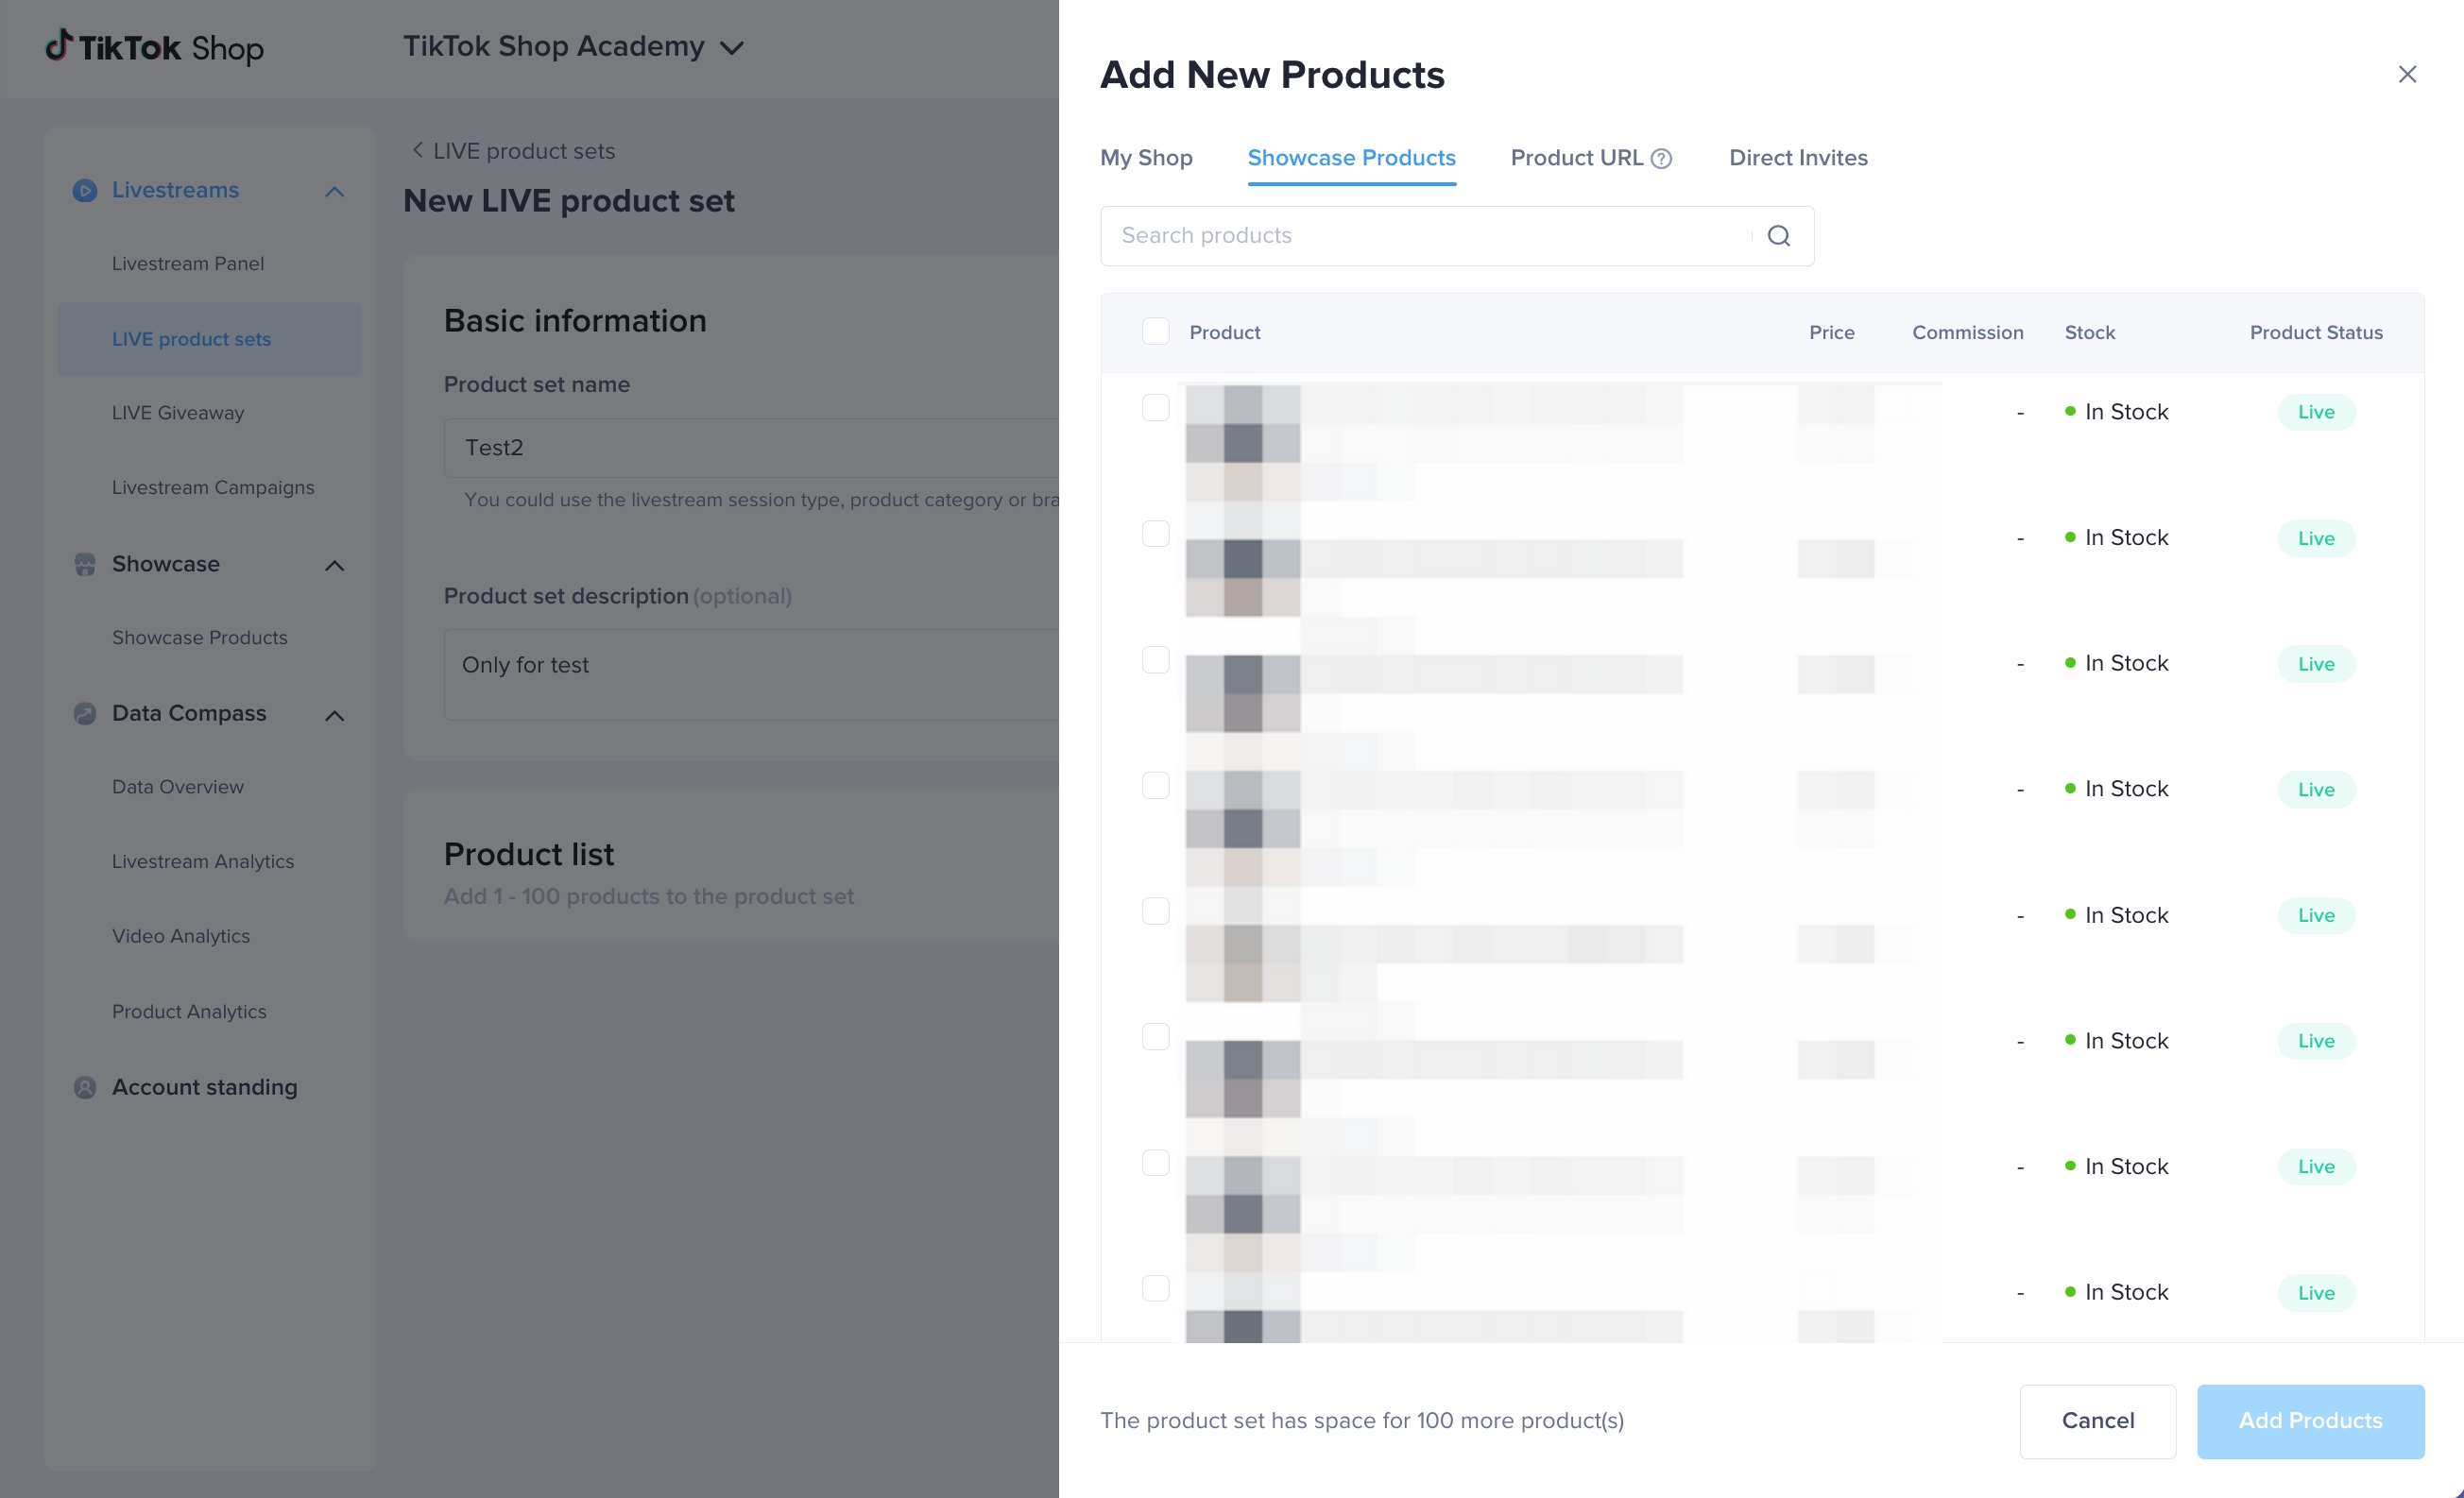Collapse the Livestreams section chevron
2464x1498 pixels.
point(335,191)
